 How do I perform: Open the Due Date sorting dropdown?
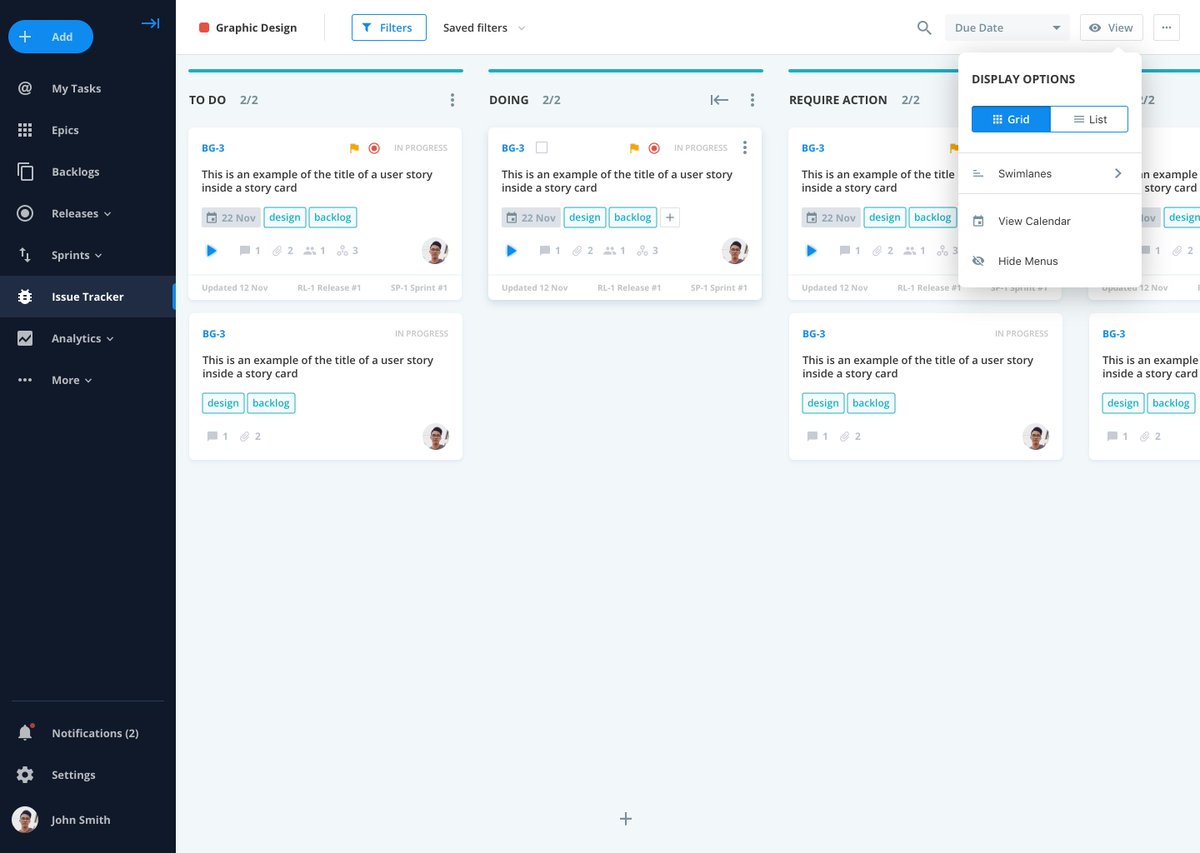1006,27
